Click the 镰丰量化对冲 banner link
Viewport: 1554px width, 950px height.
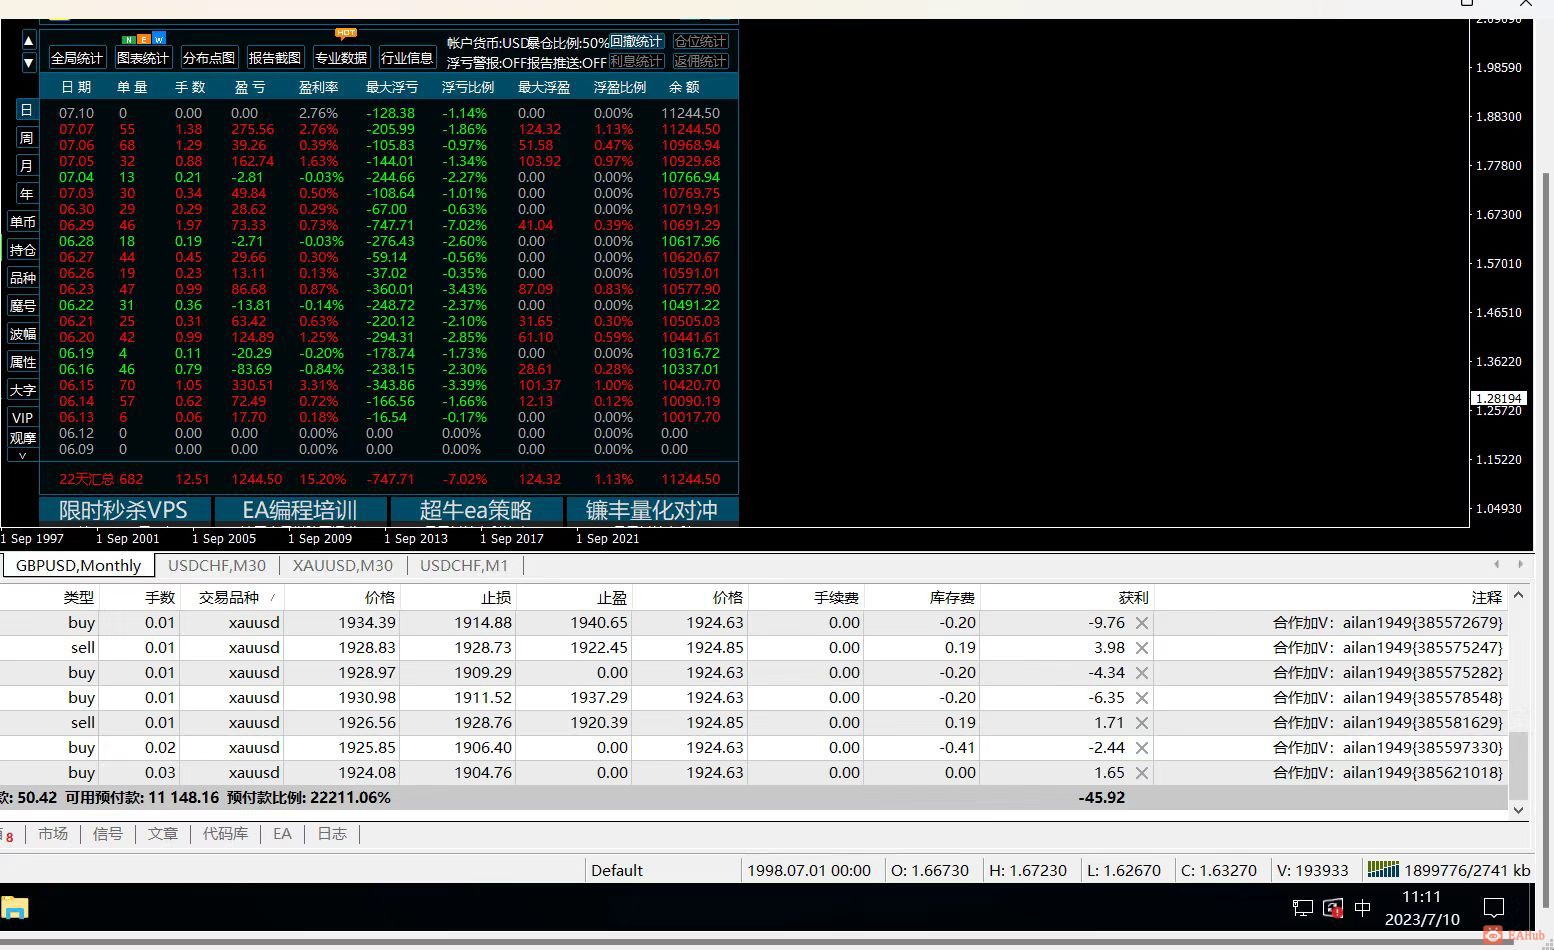coord(652,510)
